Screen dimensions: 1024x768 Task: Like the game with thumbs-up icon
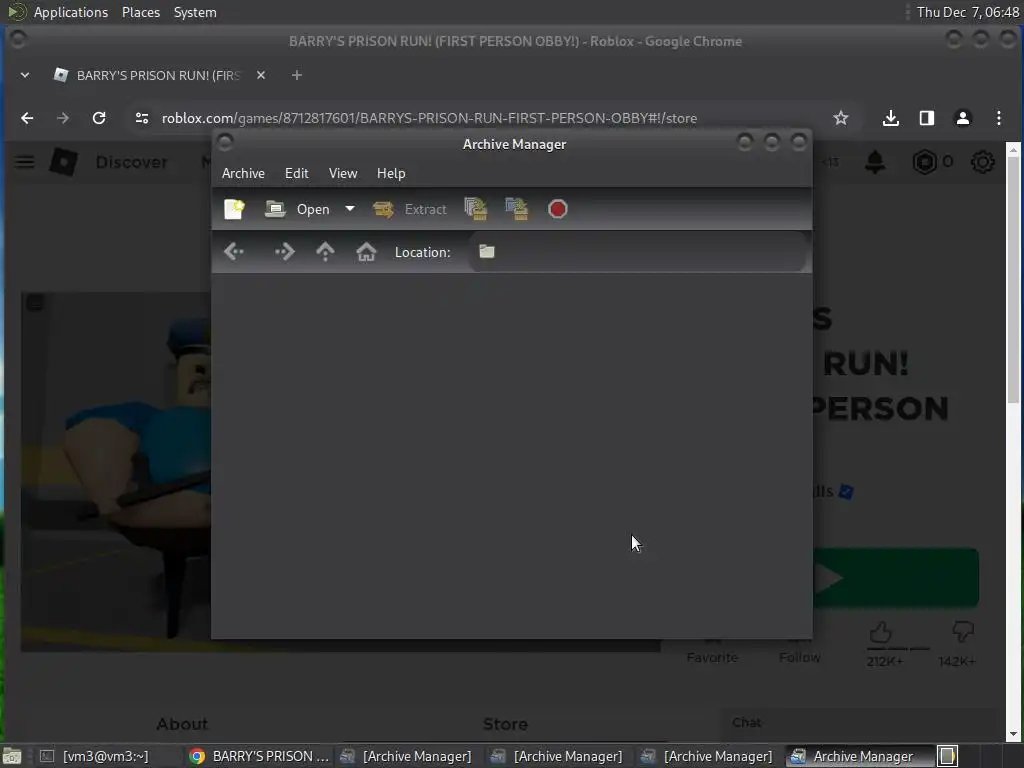click(880, 632)
